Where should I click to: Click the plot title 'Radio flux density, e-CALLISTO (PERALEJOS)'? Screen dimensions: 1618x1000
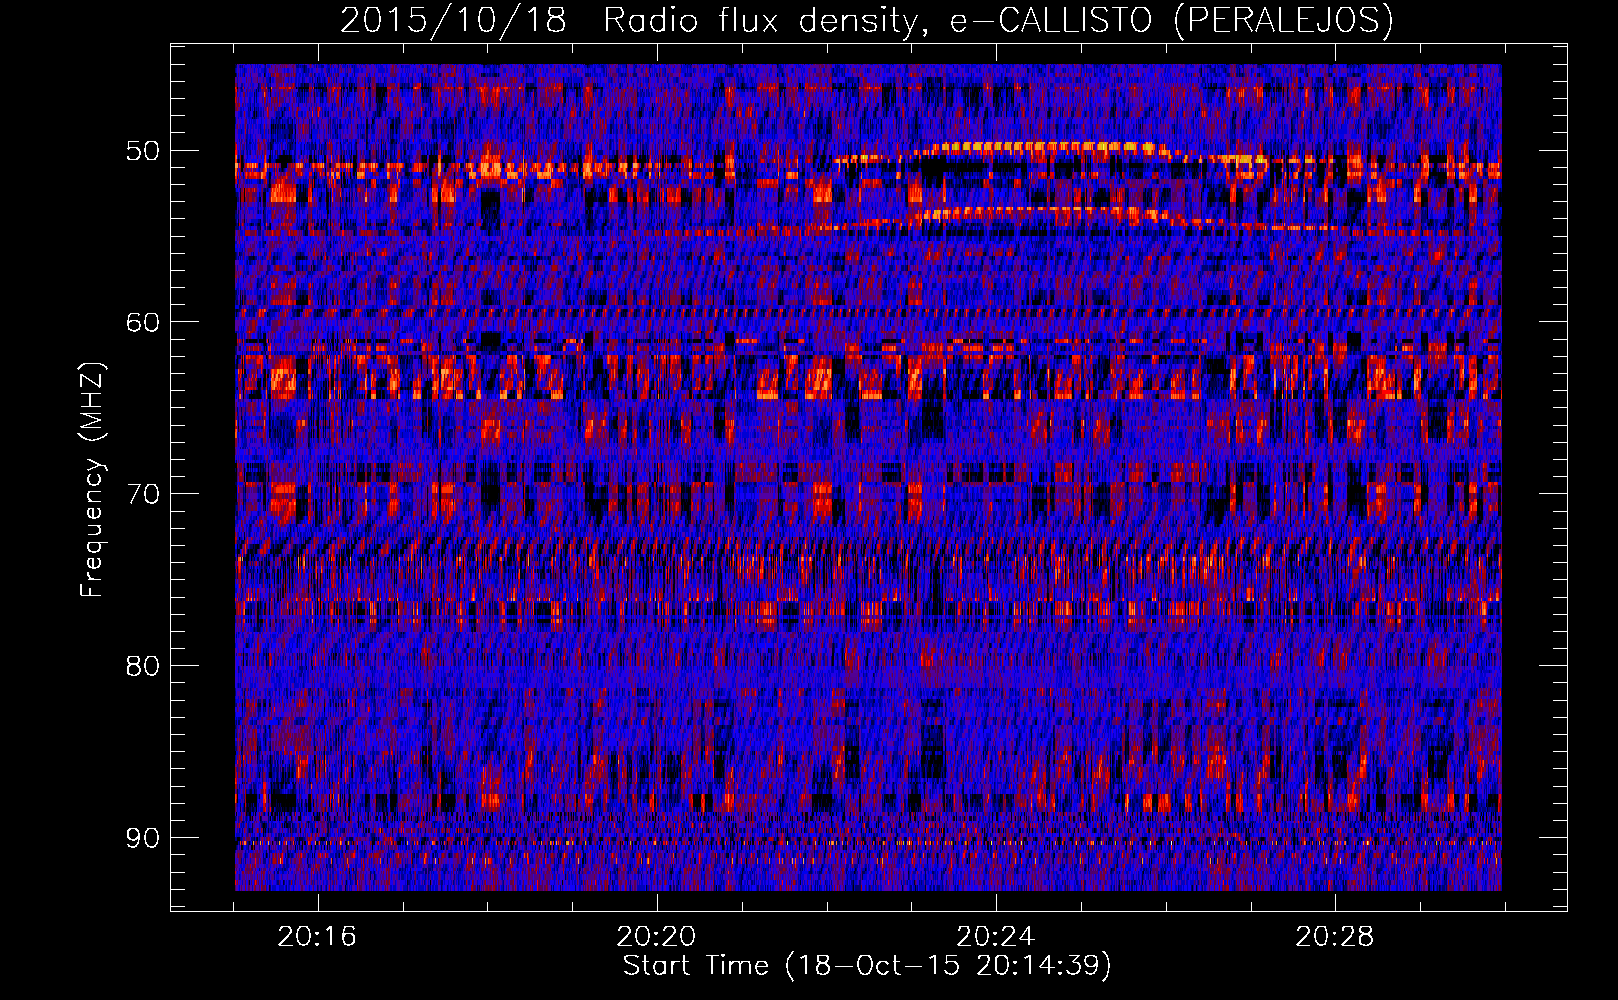(x=998, y=21)
